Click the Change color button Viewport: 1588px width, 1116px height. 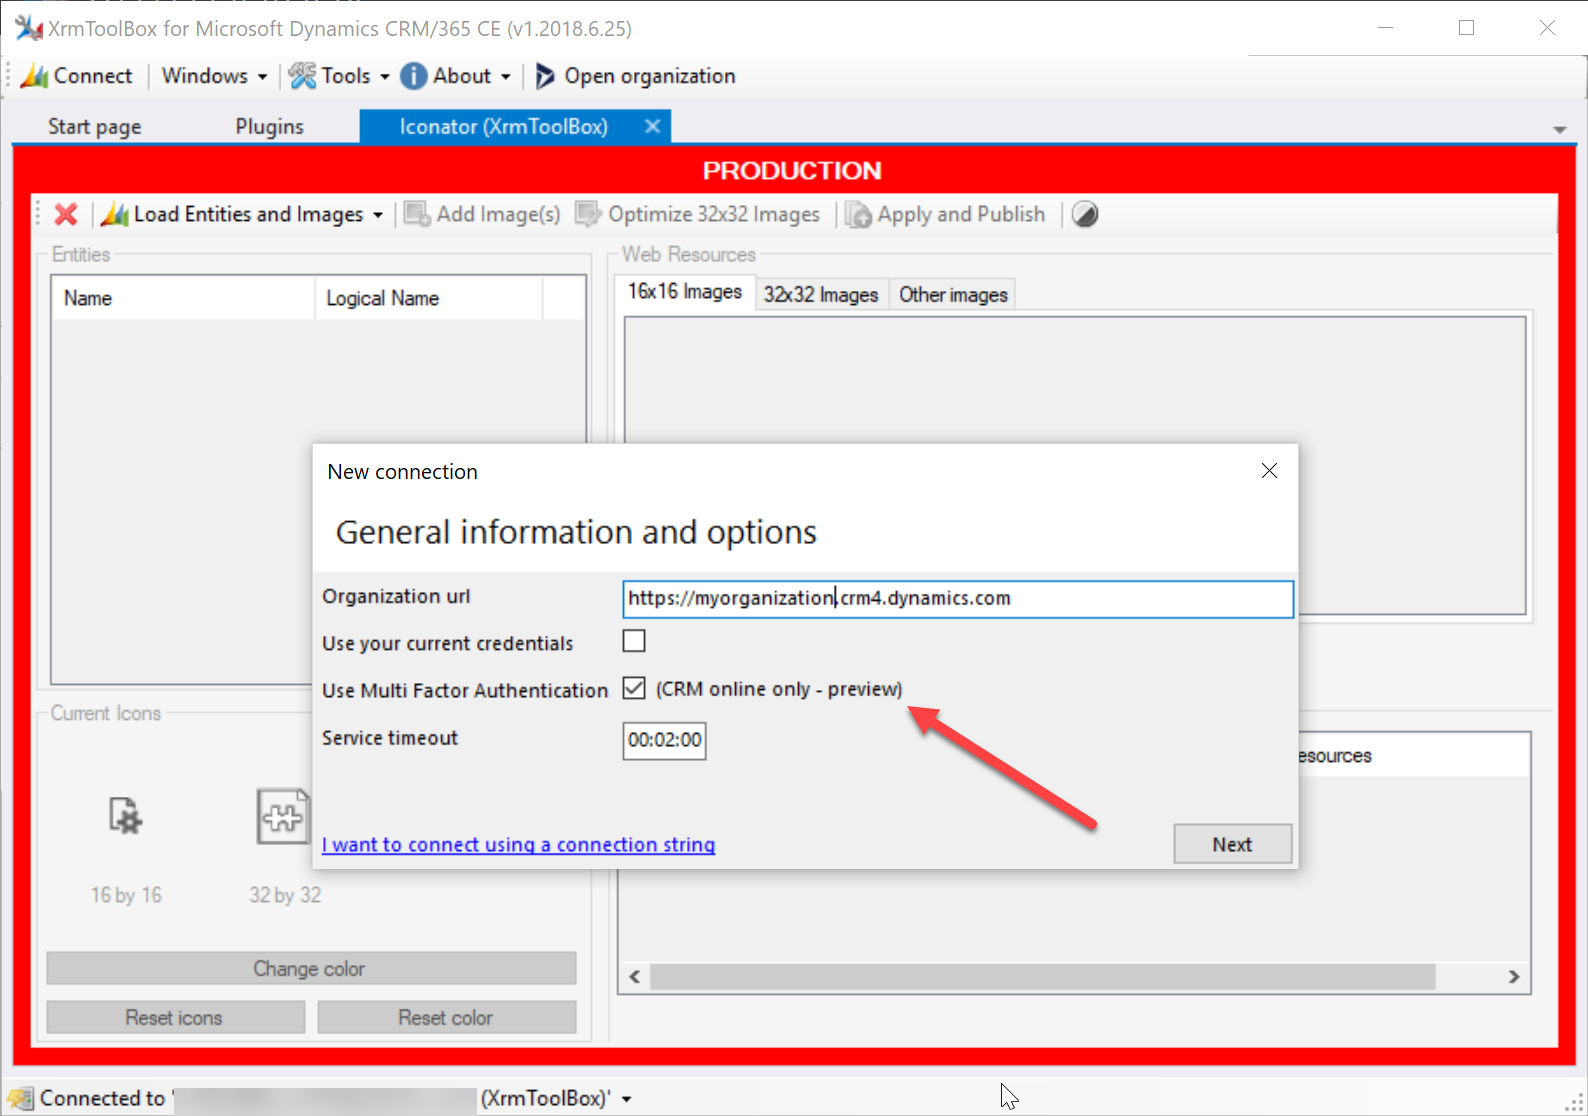311,968
